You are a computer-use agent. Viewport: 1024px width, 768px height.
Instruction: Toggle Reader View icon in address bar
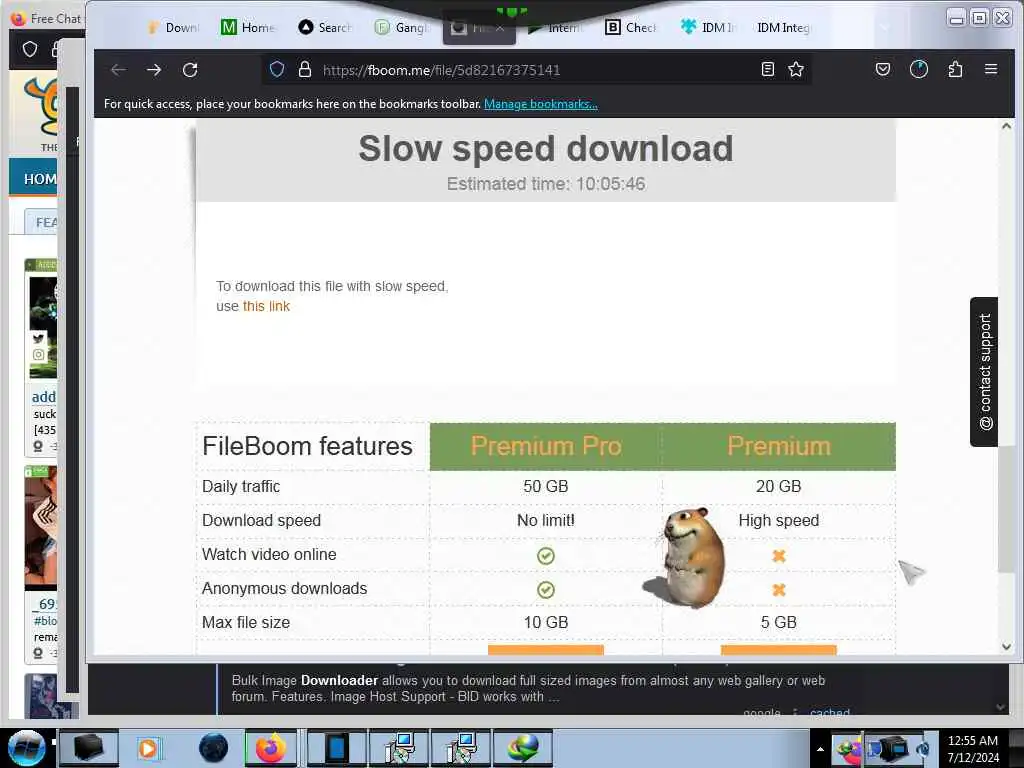coord(768,69)
